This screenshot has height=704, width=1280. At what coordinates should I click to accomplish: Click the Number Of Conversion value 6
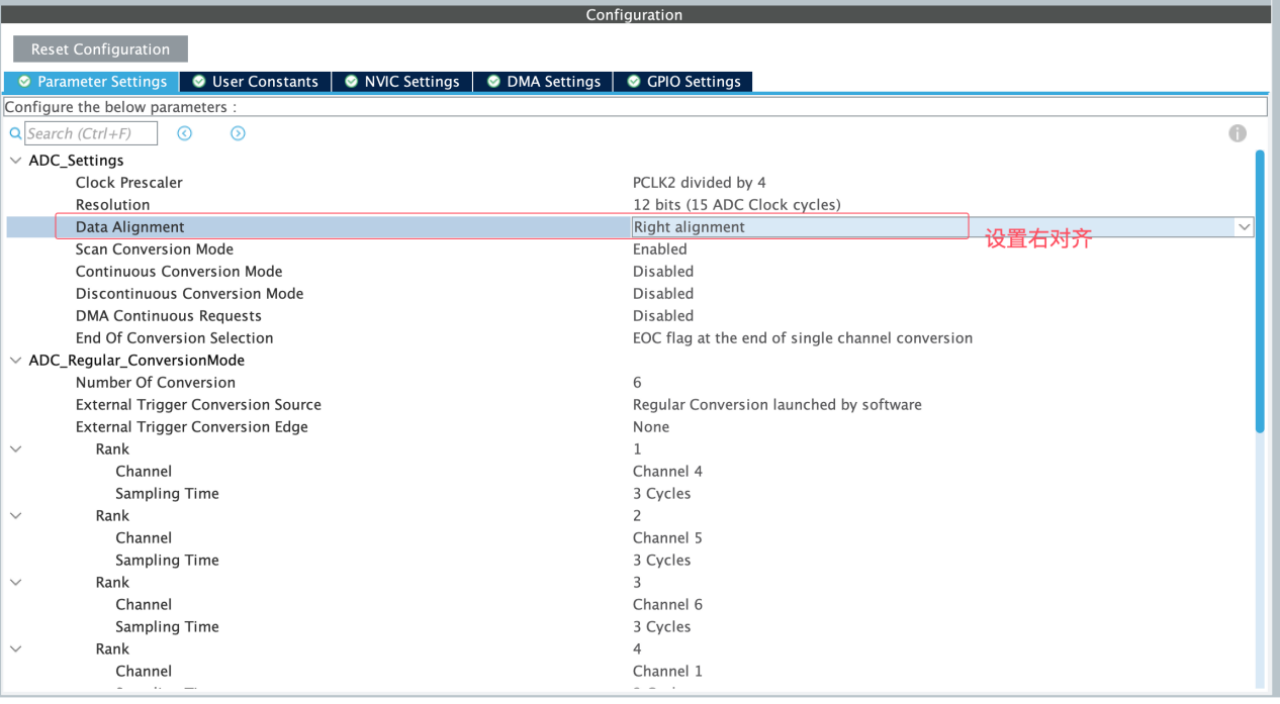click(x=637, y=382)
